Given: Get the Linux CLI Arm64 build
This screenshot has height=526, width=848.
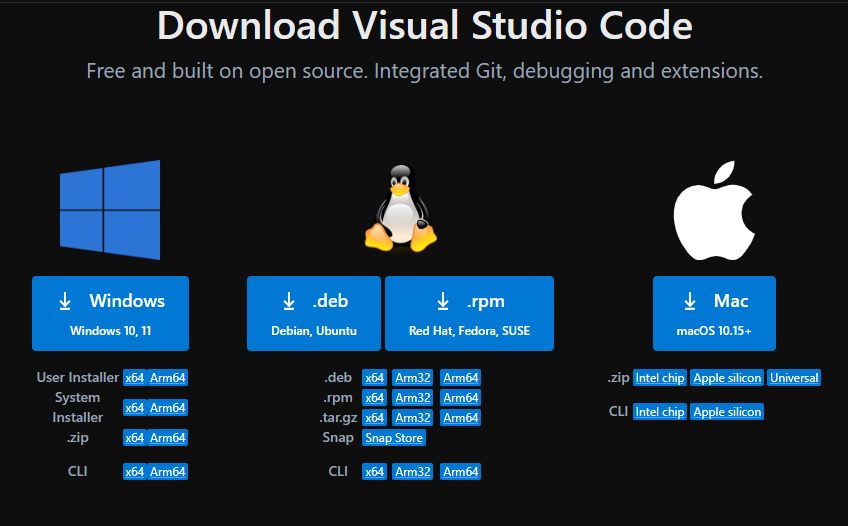Looking at the screenshot, I should (461, 472).
